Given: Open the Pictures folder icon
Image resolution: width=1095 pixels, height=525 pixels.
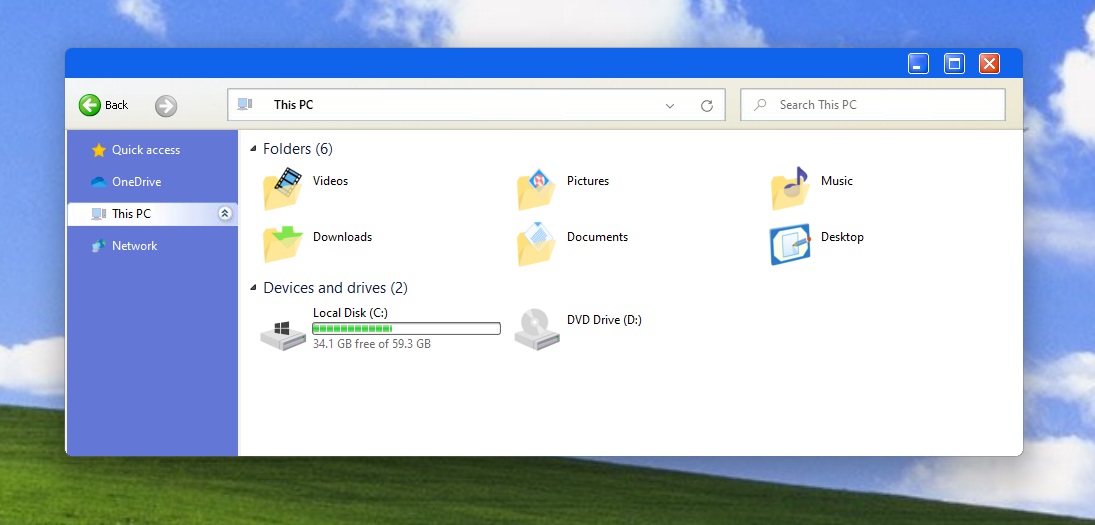Looking at the screenshot, I should 537,188.
